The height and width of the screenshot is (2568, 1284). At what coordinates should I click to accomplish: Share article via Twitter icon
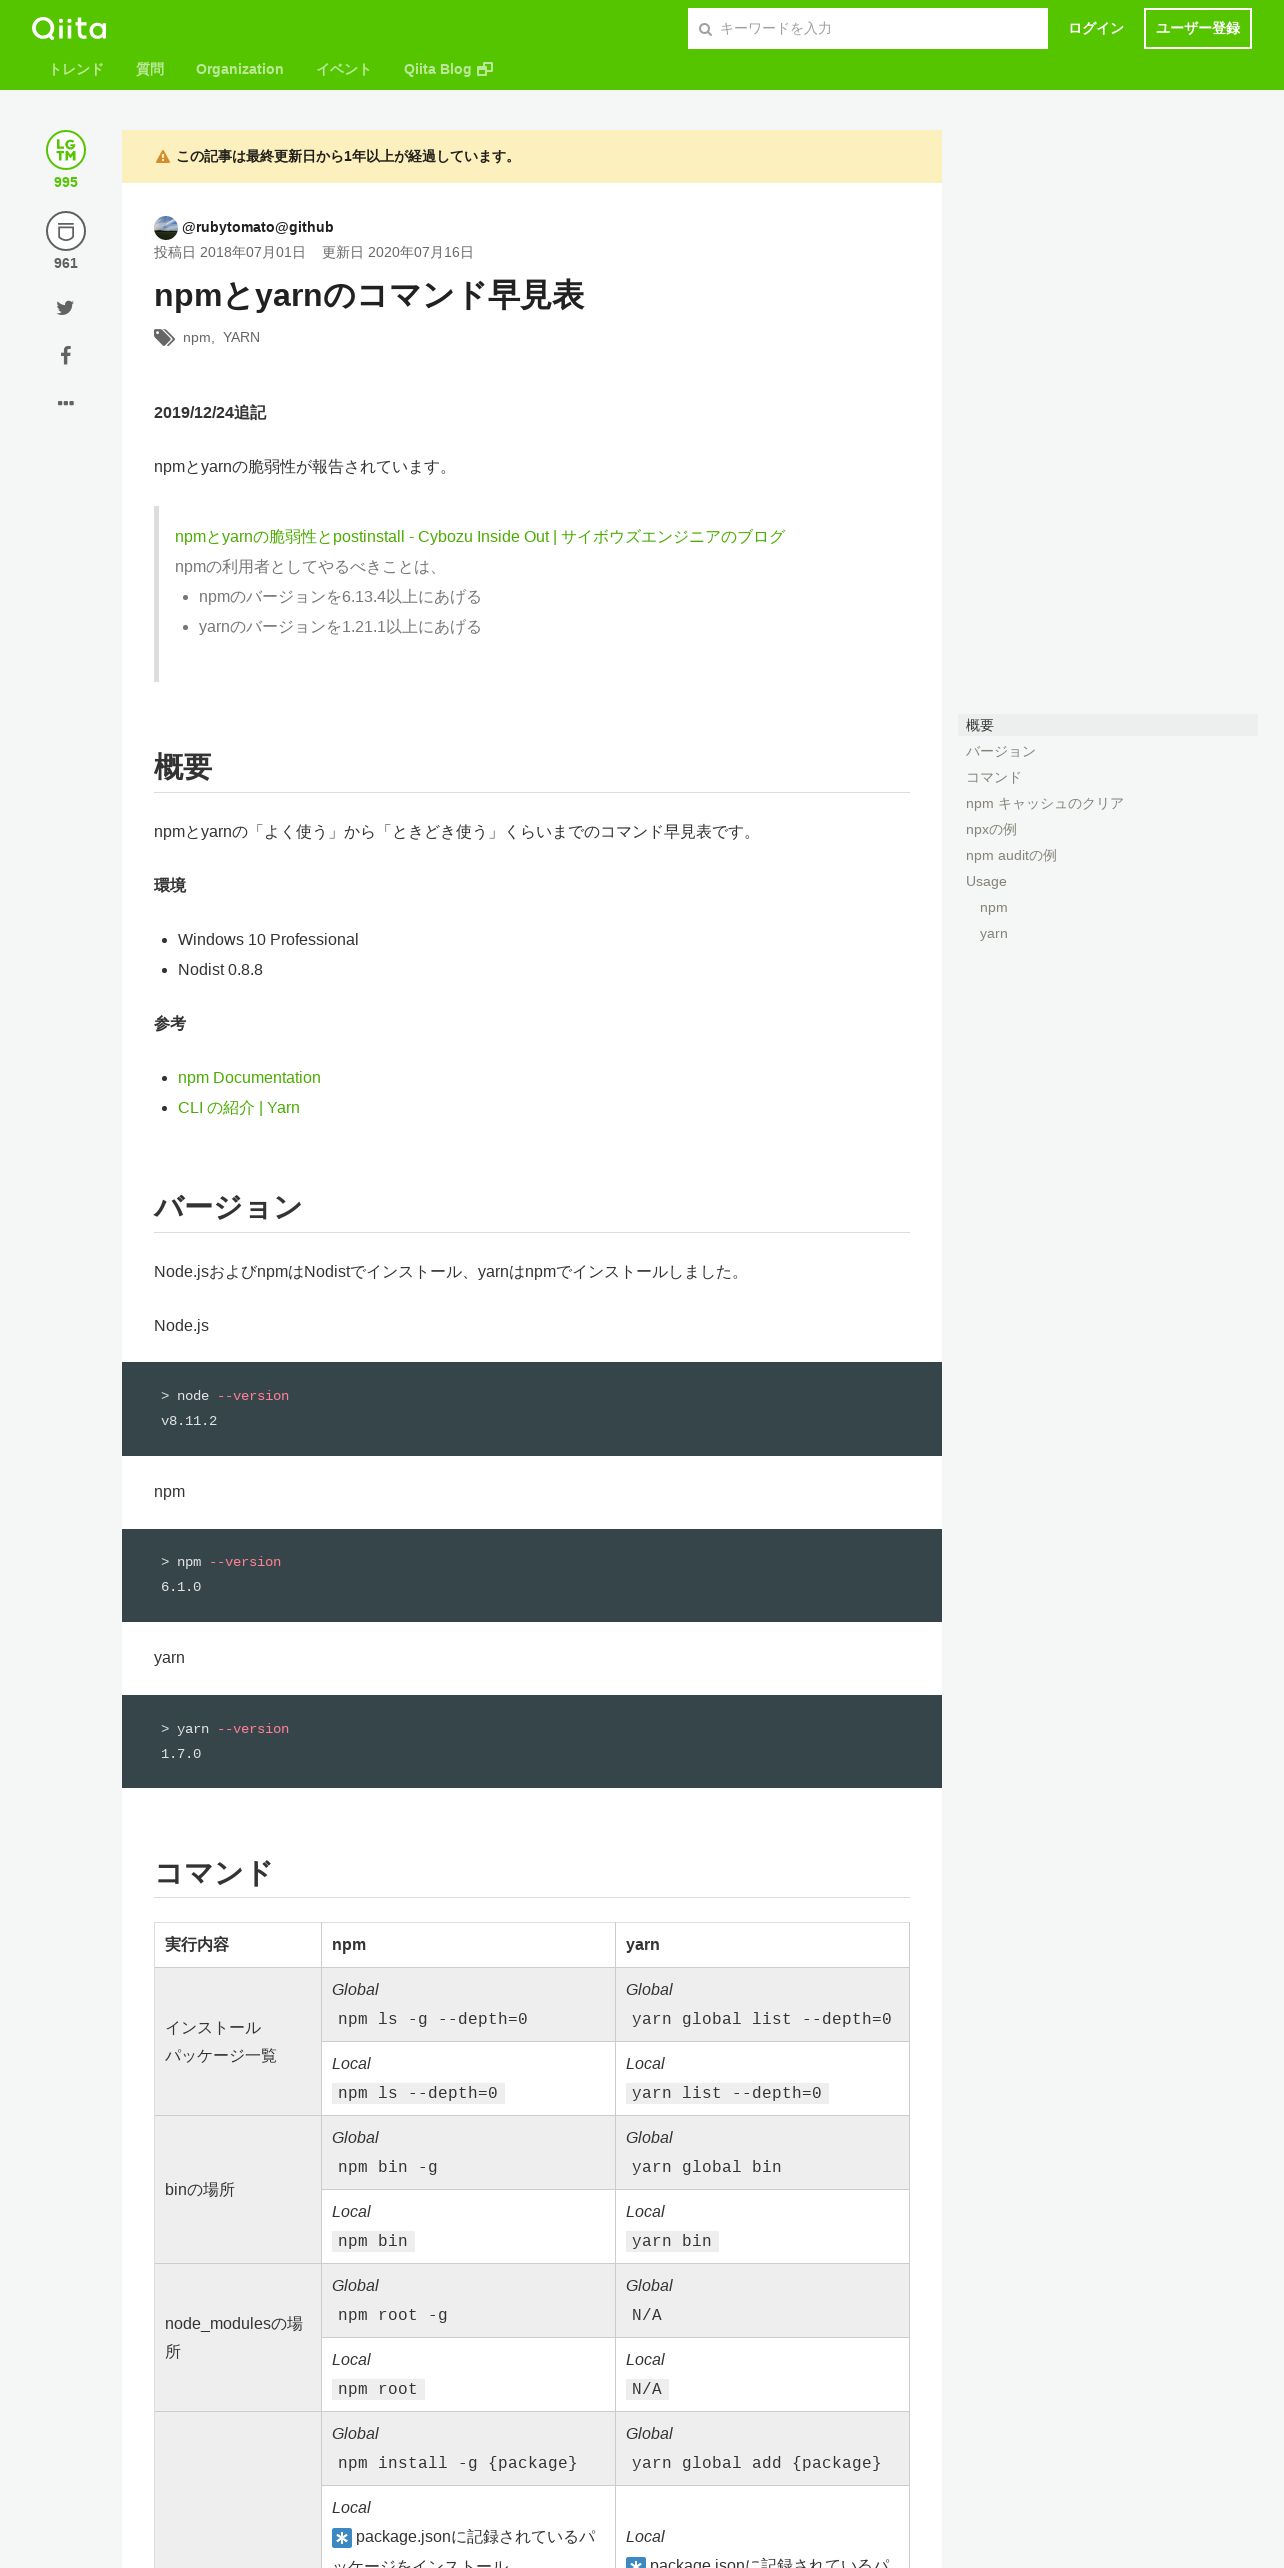pyautogui.click(x=65, y=308)
